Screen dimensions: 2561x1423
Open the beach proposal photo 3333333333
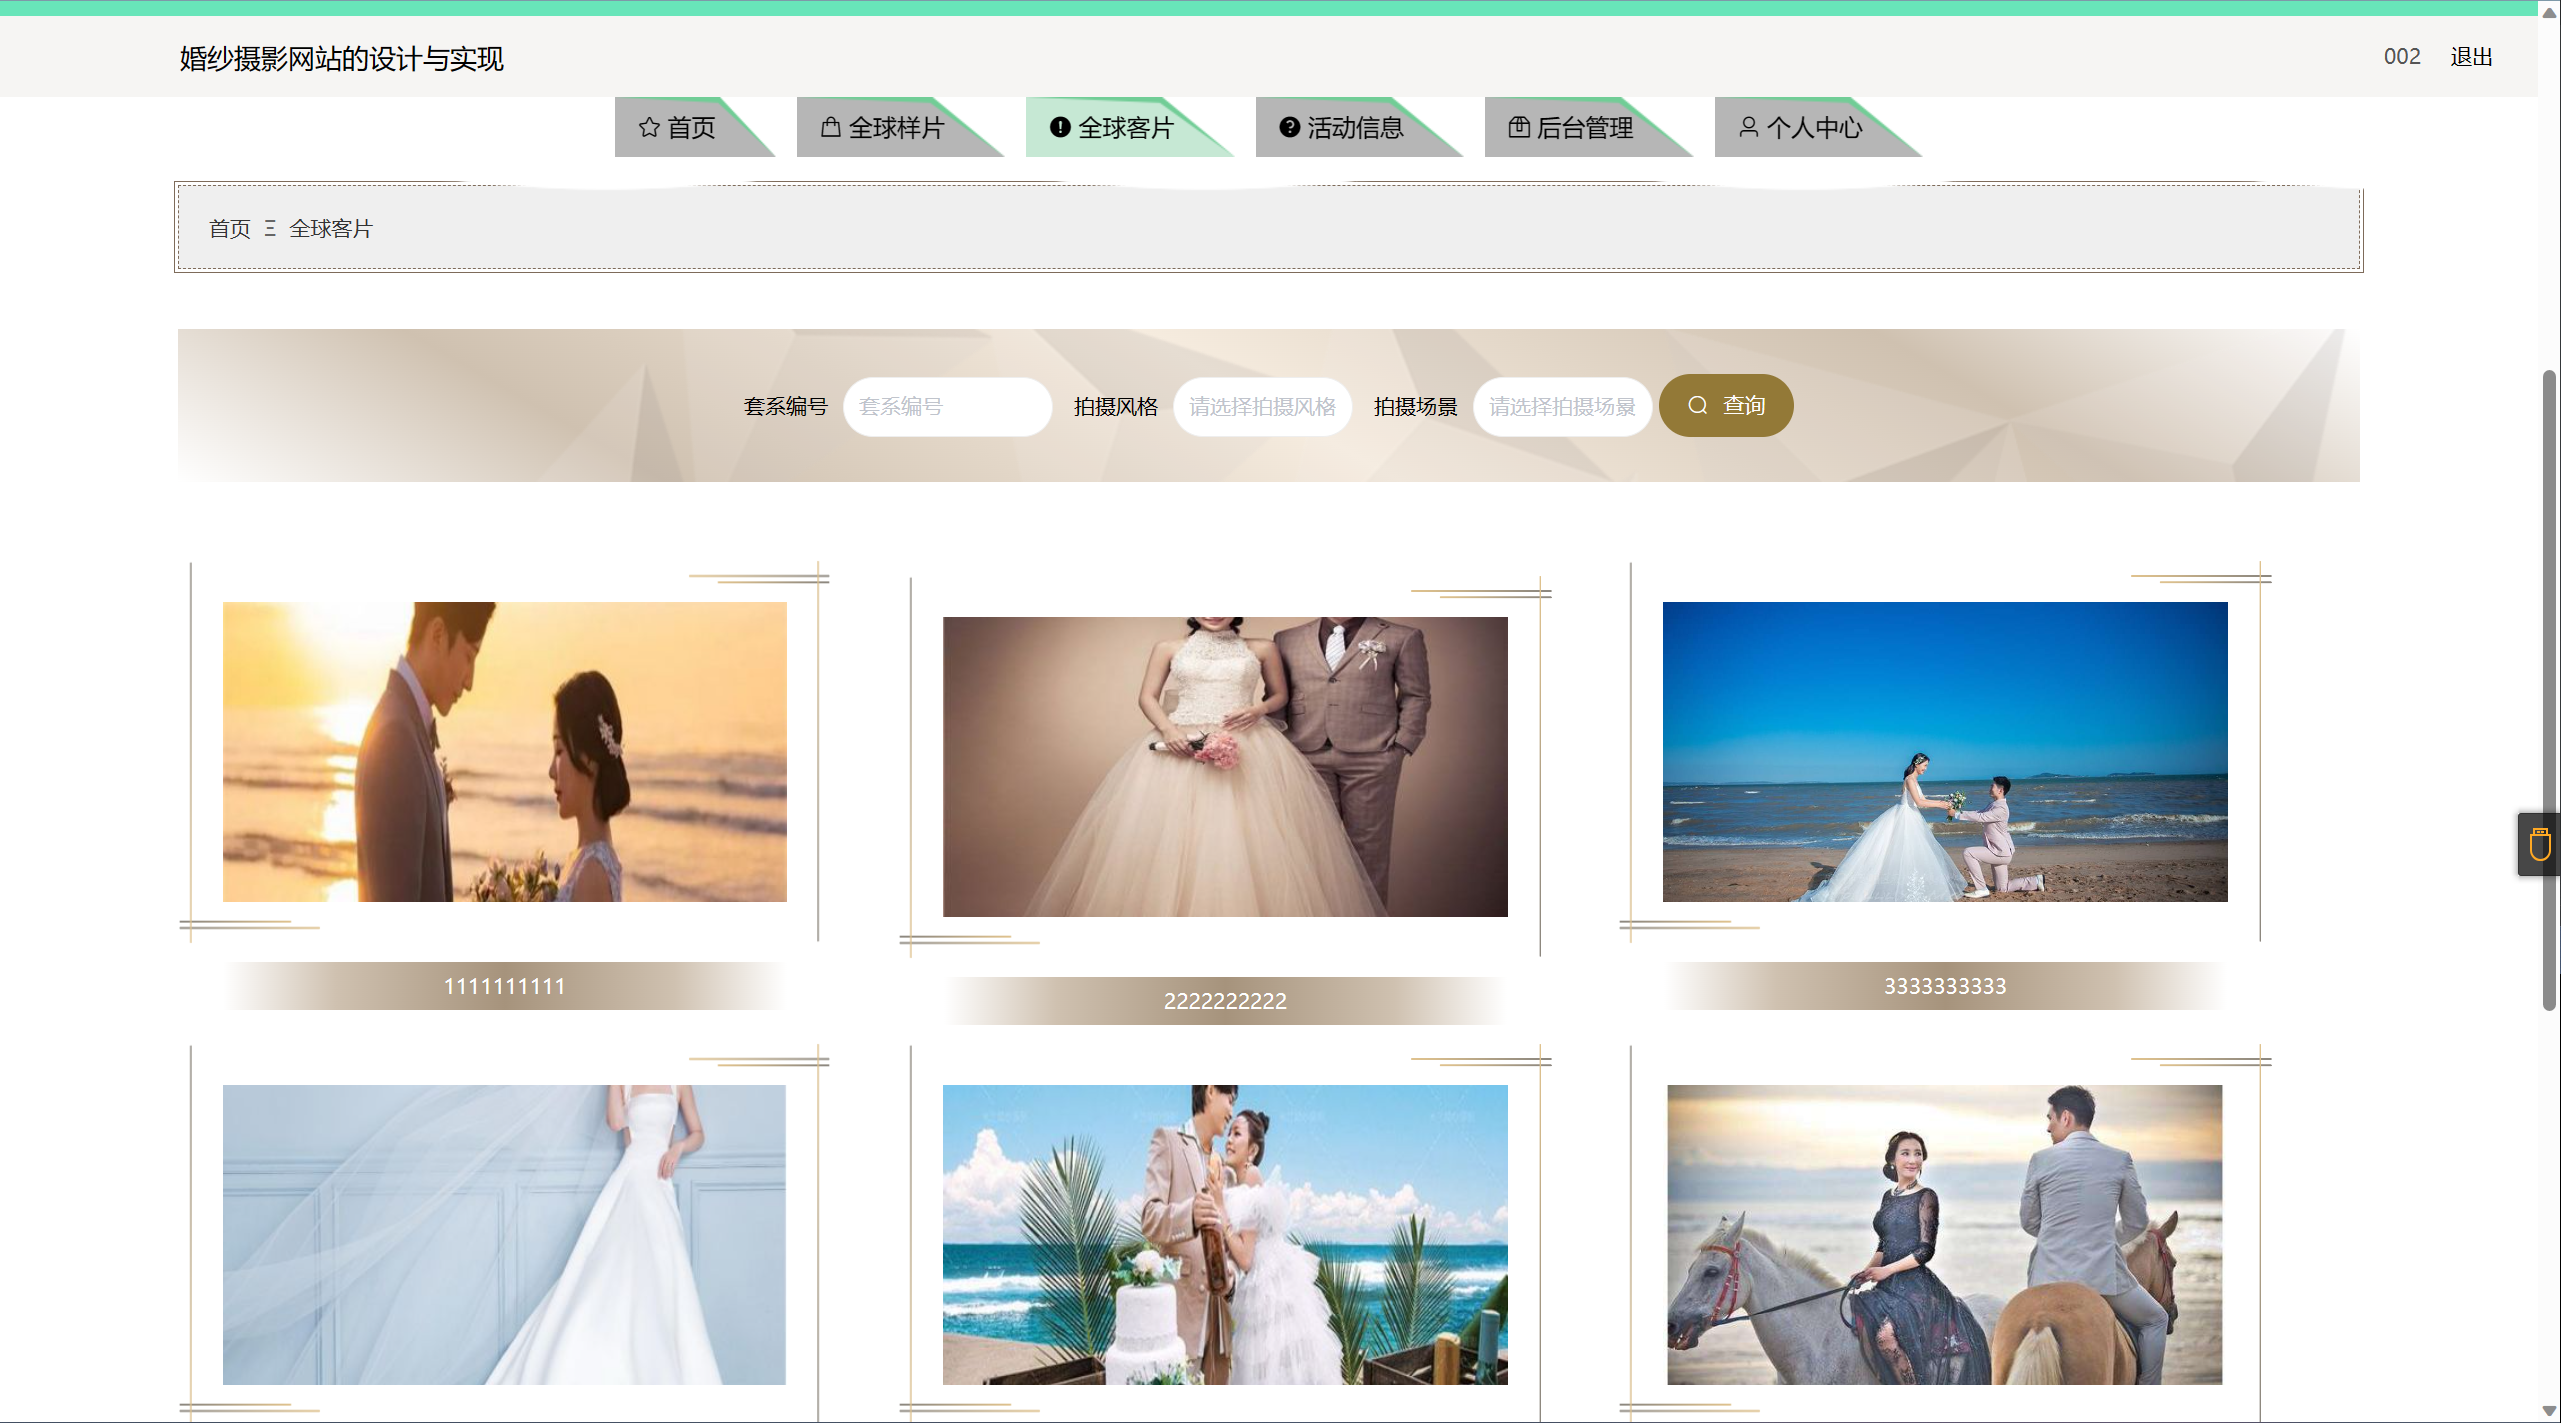[x=1944, y=751]
